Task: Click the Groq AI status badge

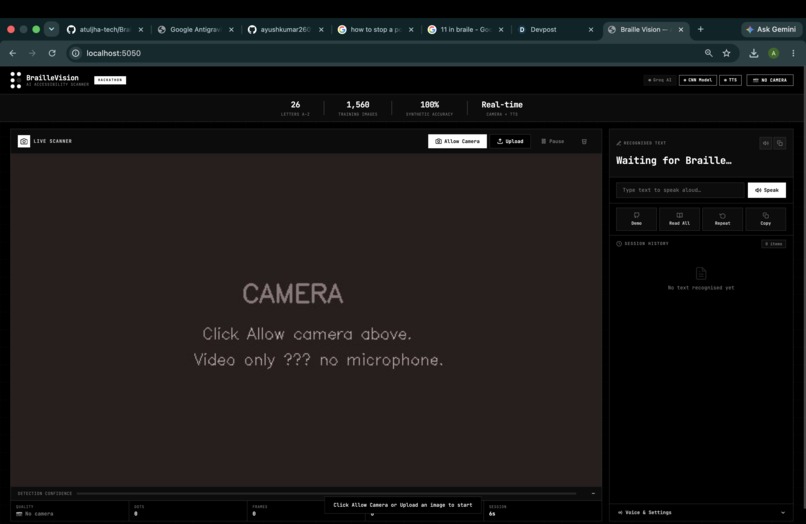Action: pyautogui.click(x=660, y=80)
